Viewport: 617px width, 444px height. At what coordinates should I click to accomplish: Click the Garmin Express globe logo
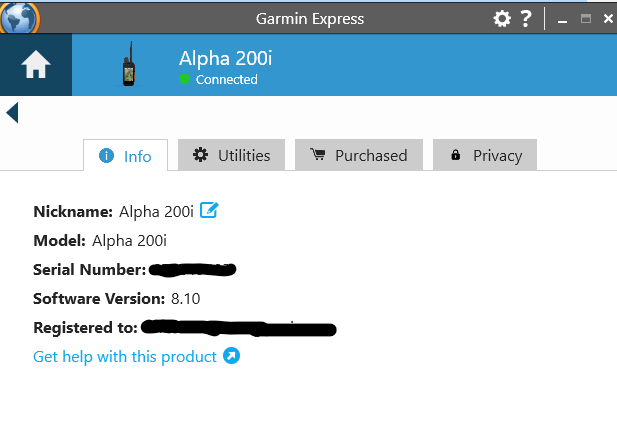click(20, 18)
